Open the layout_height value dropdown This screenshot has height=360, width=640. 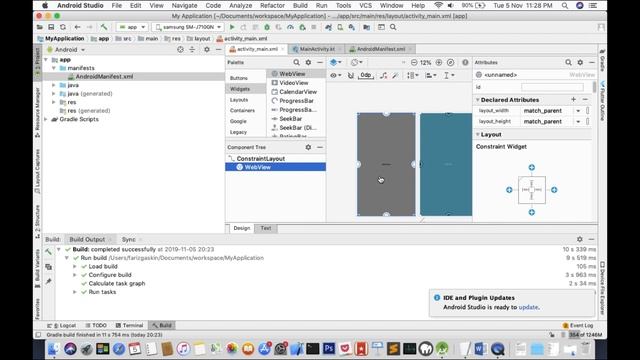pyautogui.click(x=578, y=121)
